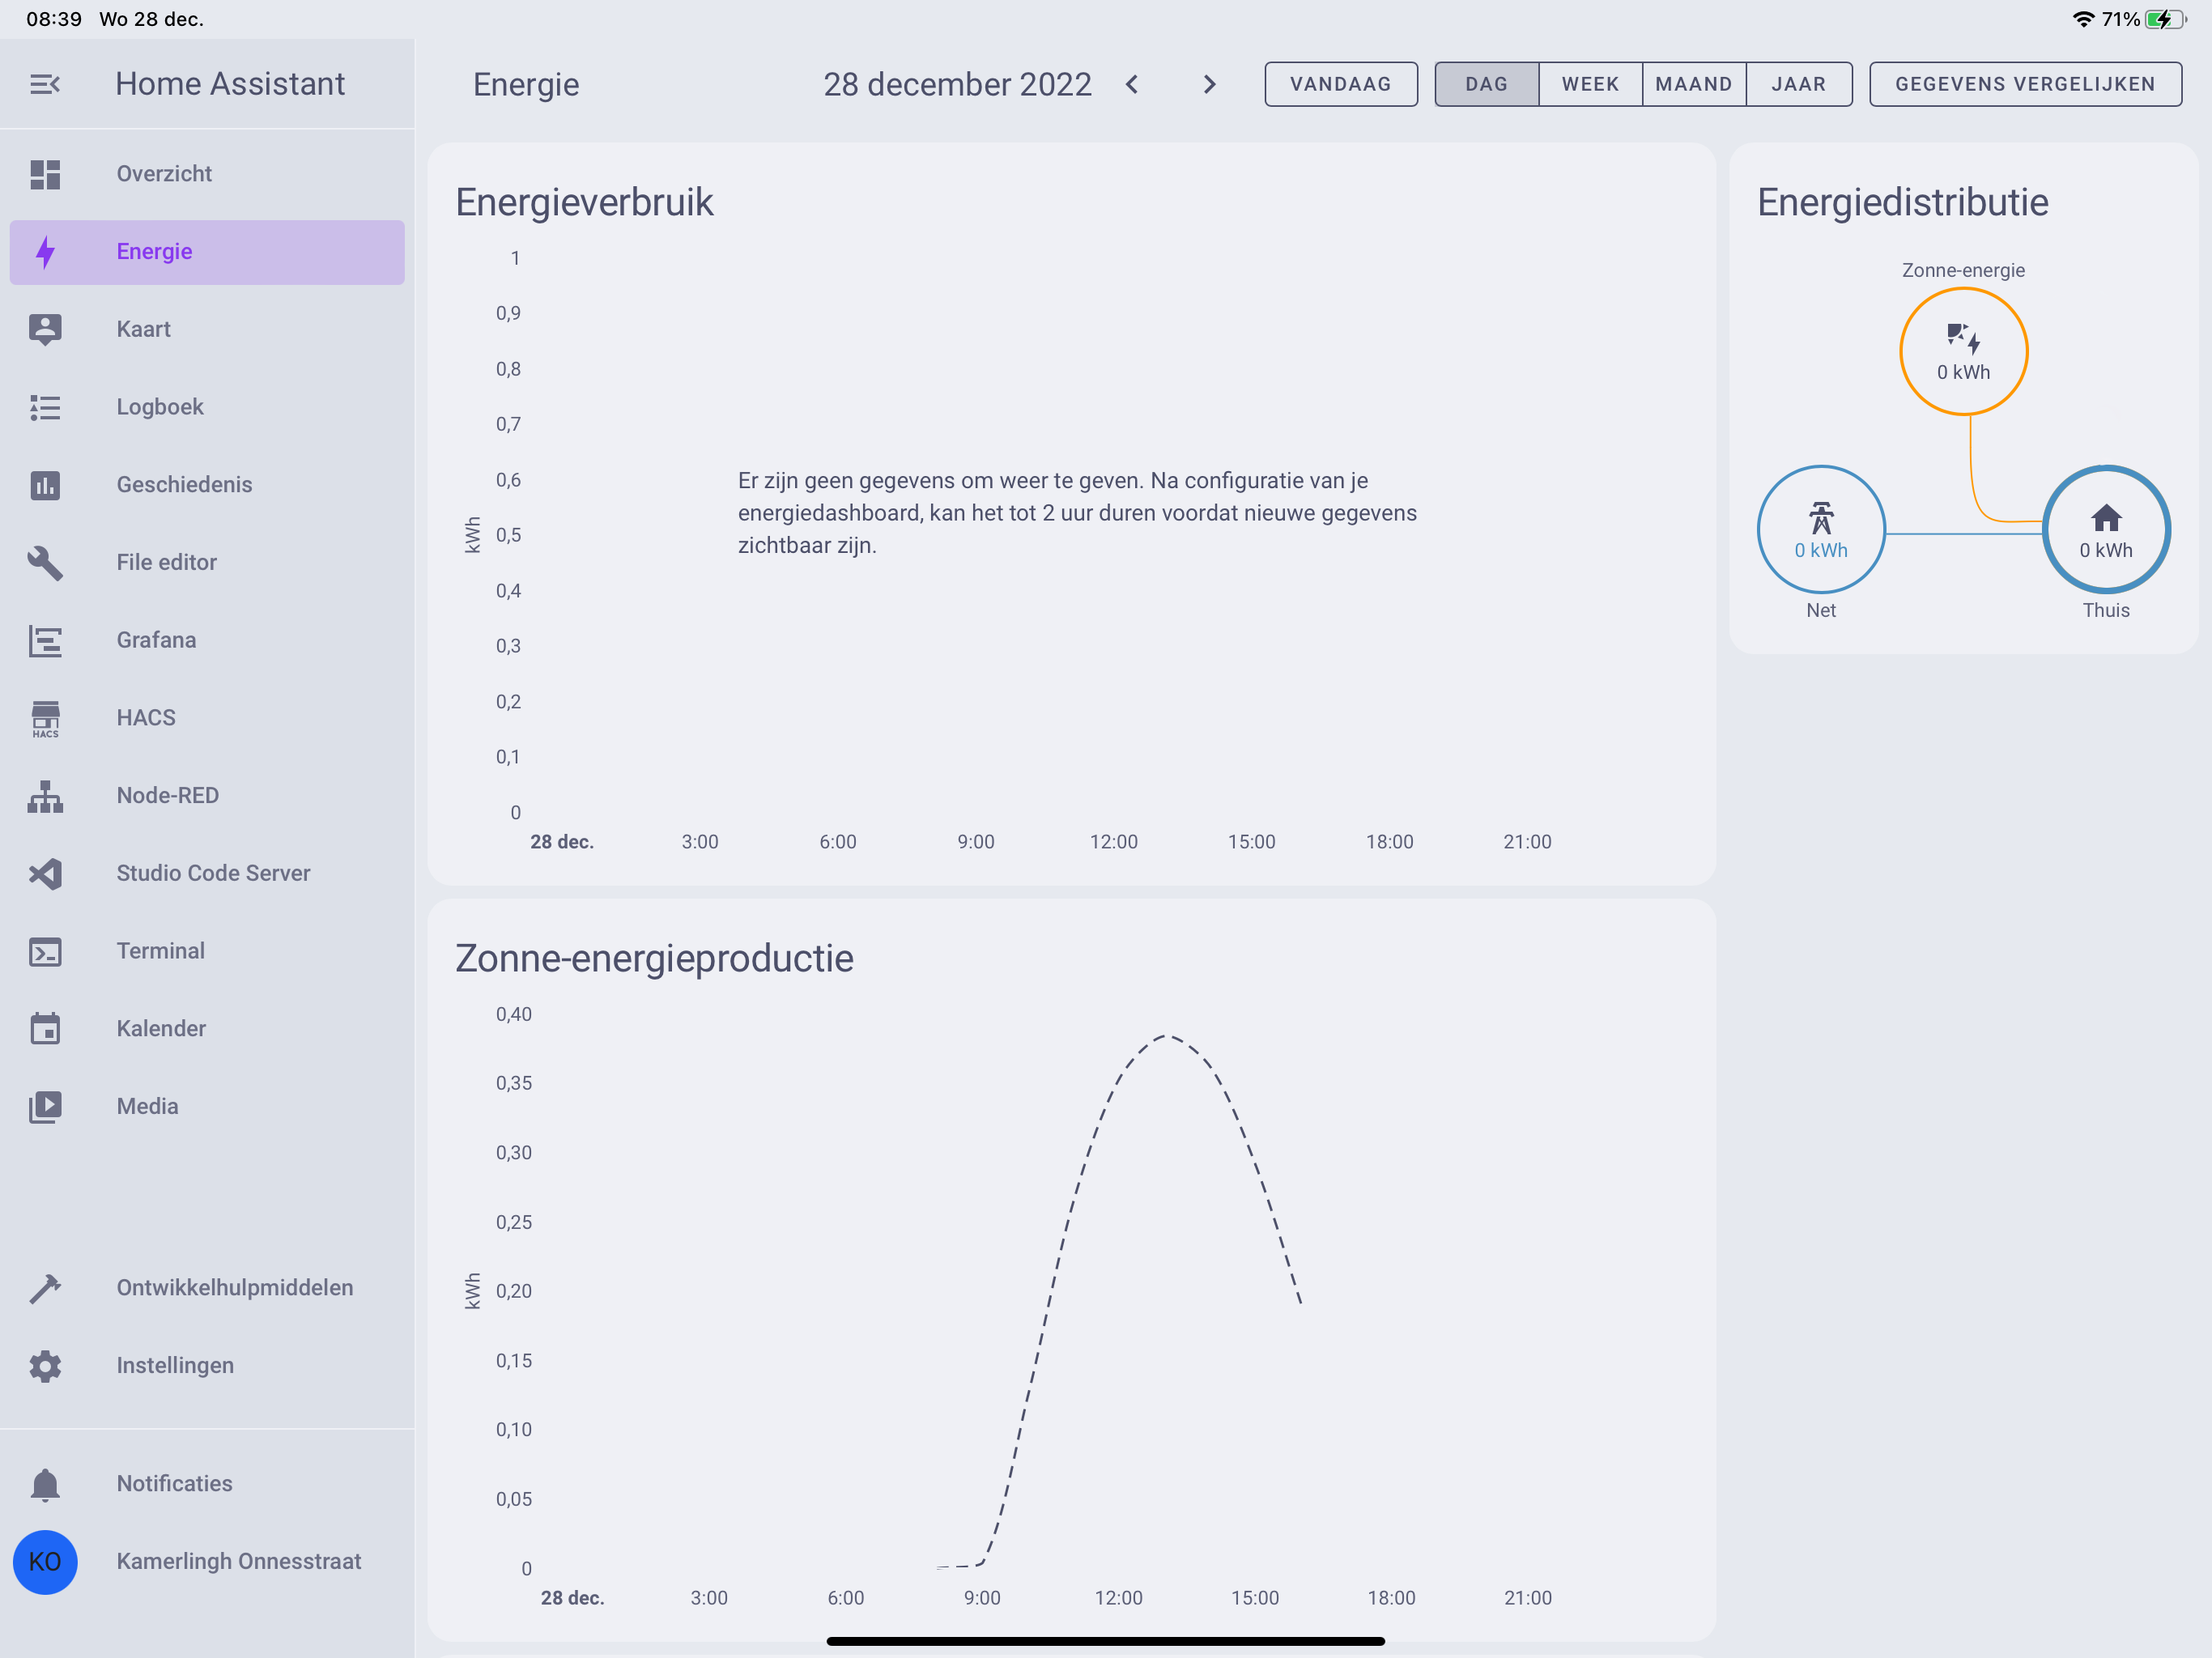The image size is (2212, 1658).
Task: Collapse the sidebar with the menu icon
Action: point(45,84)
